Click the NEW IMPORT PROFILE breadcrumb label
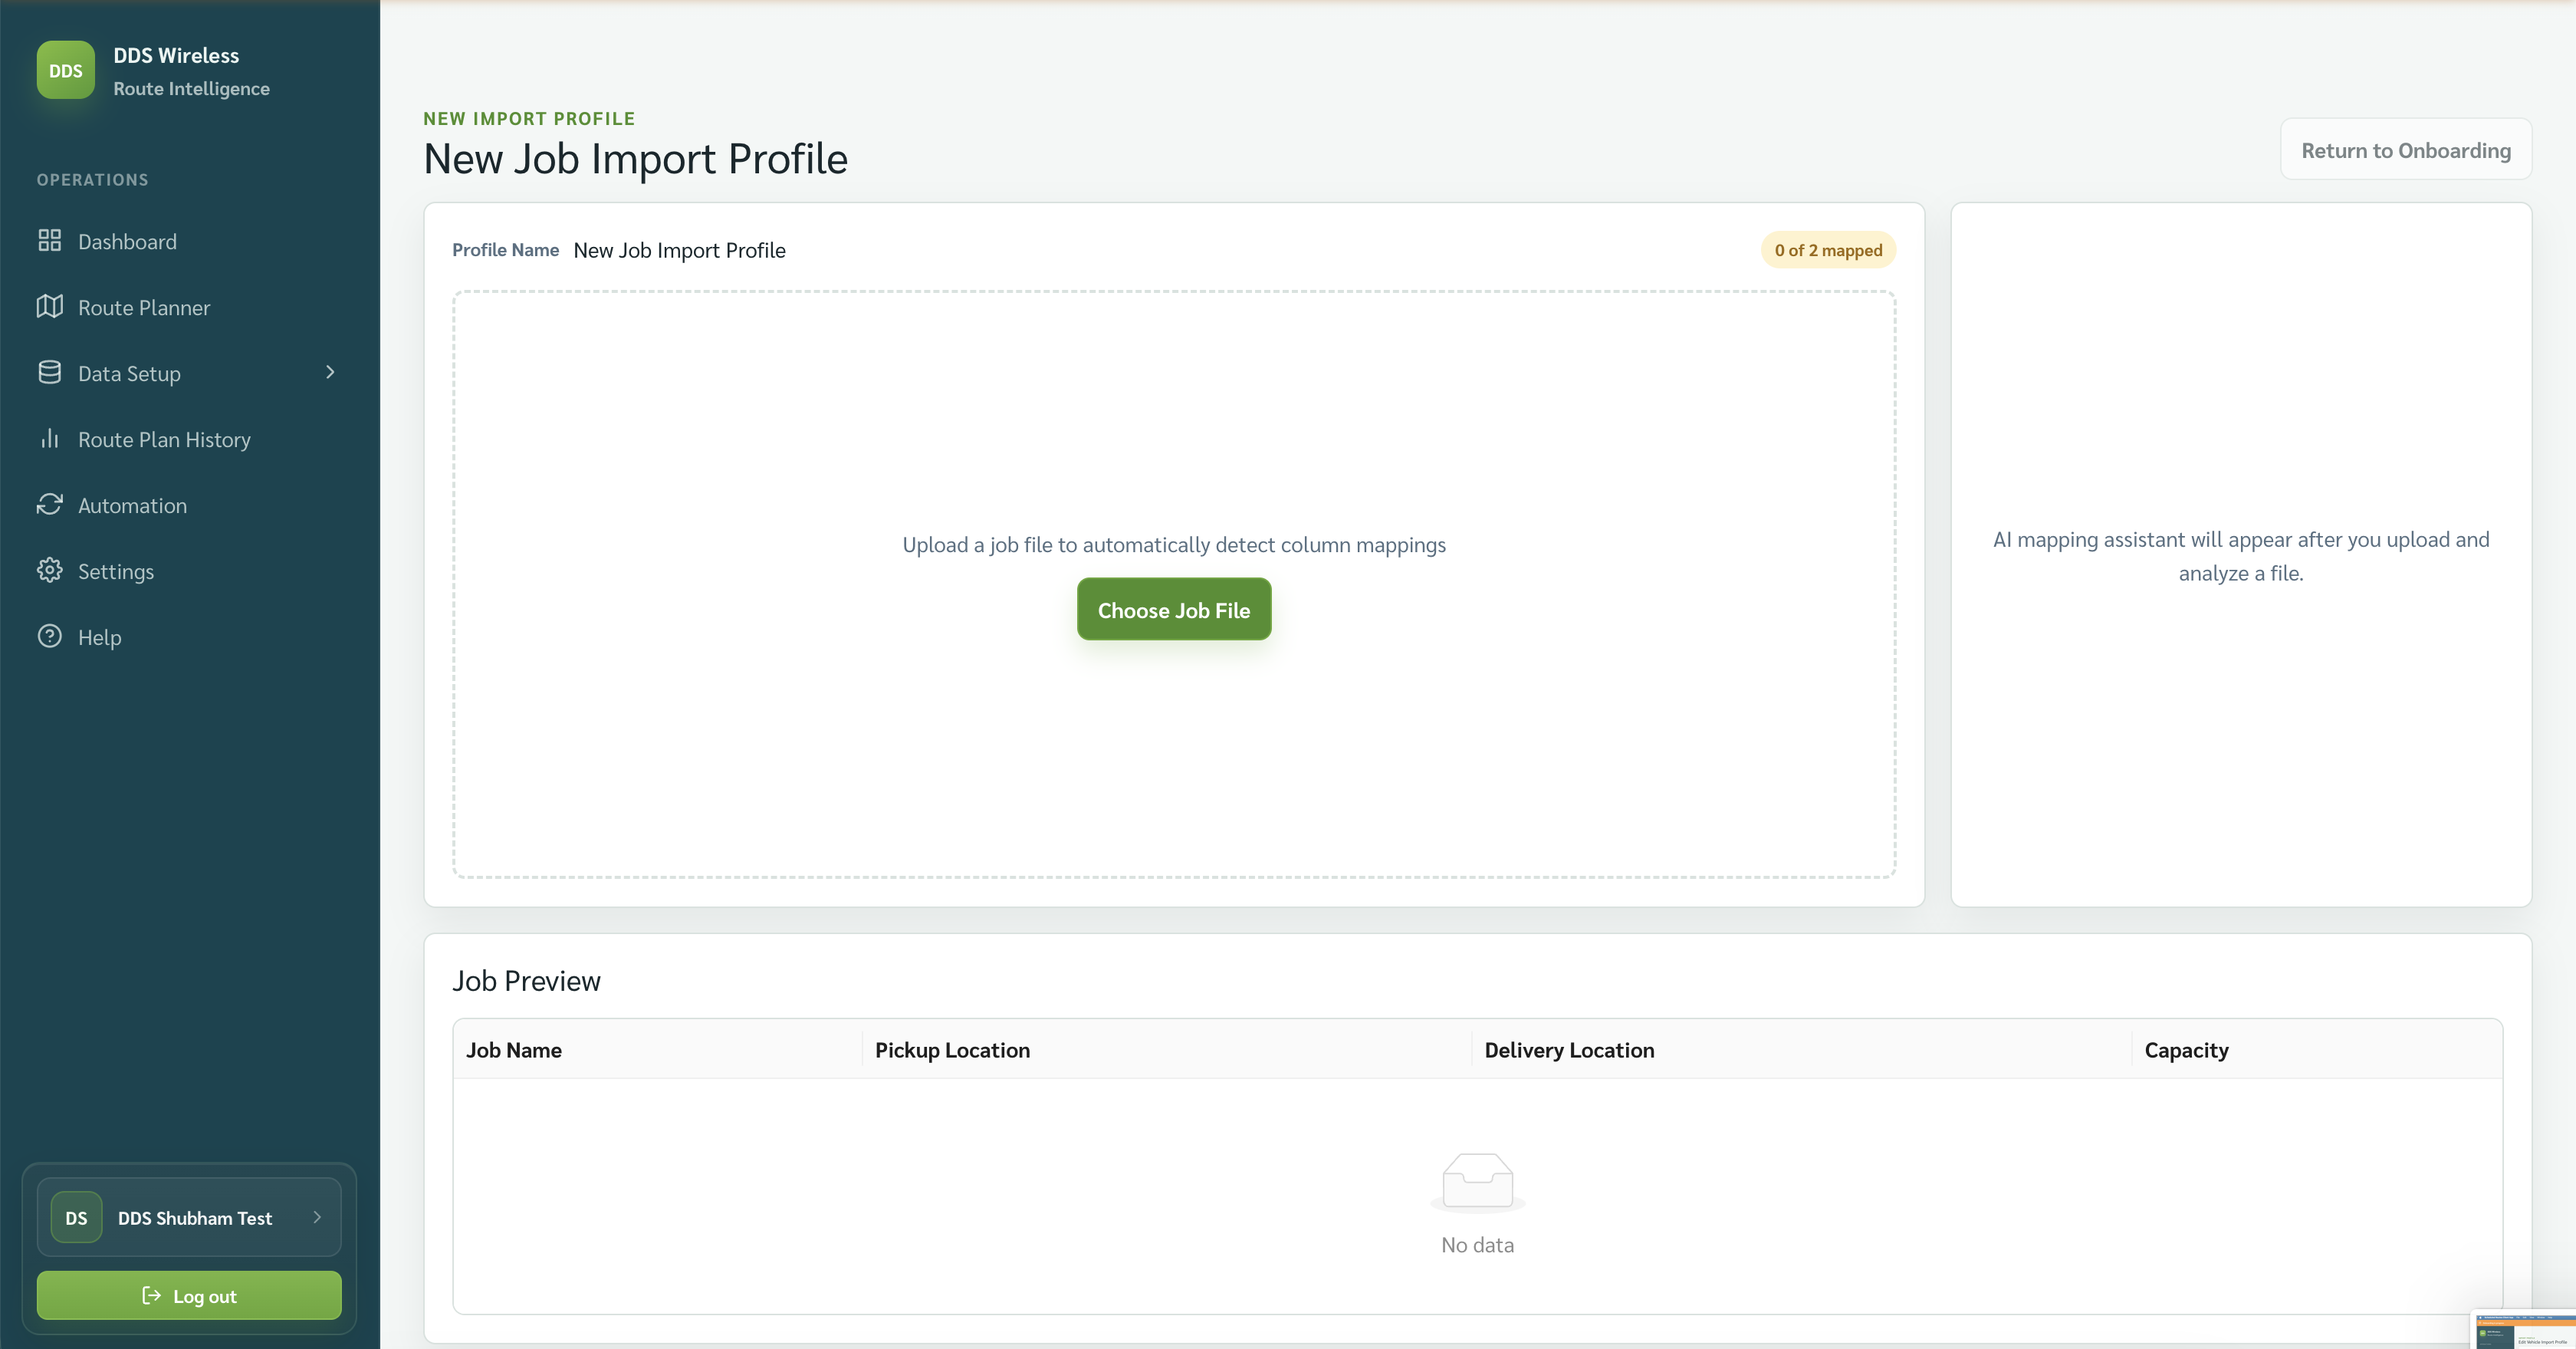Viewport: 2576px width, 1349px height. coord(529,118)
